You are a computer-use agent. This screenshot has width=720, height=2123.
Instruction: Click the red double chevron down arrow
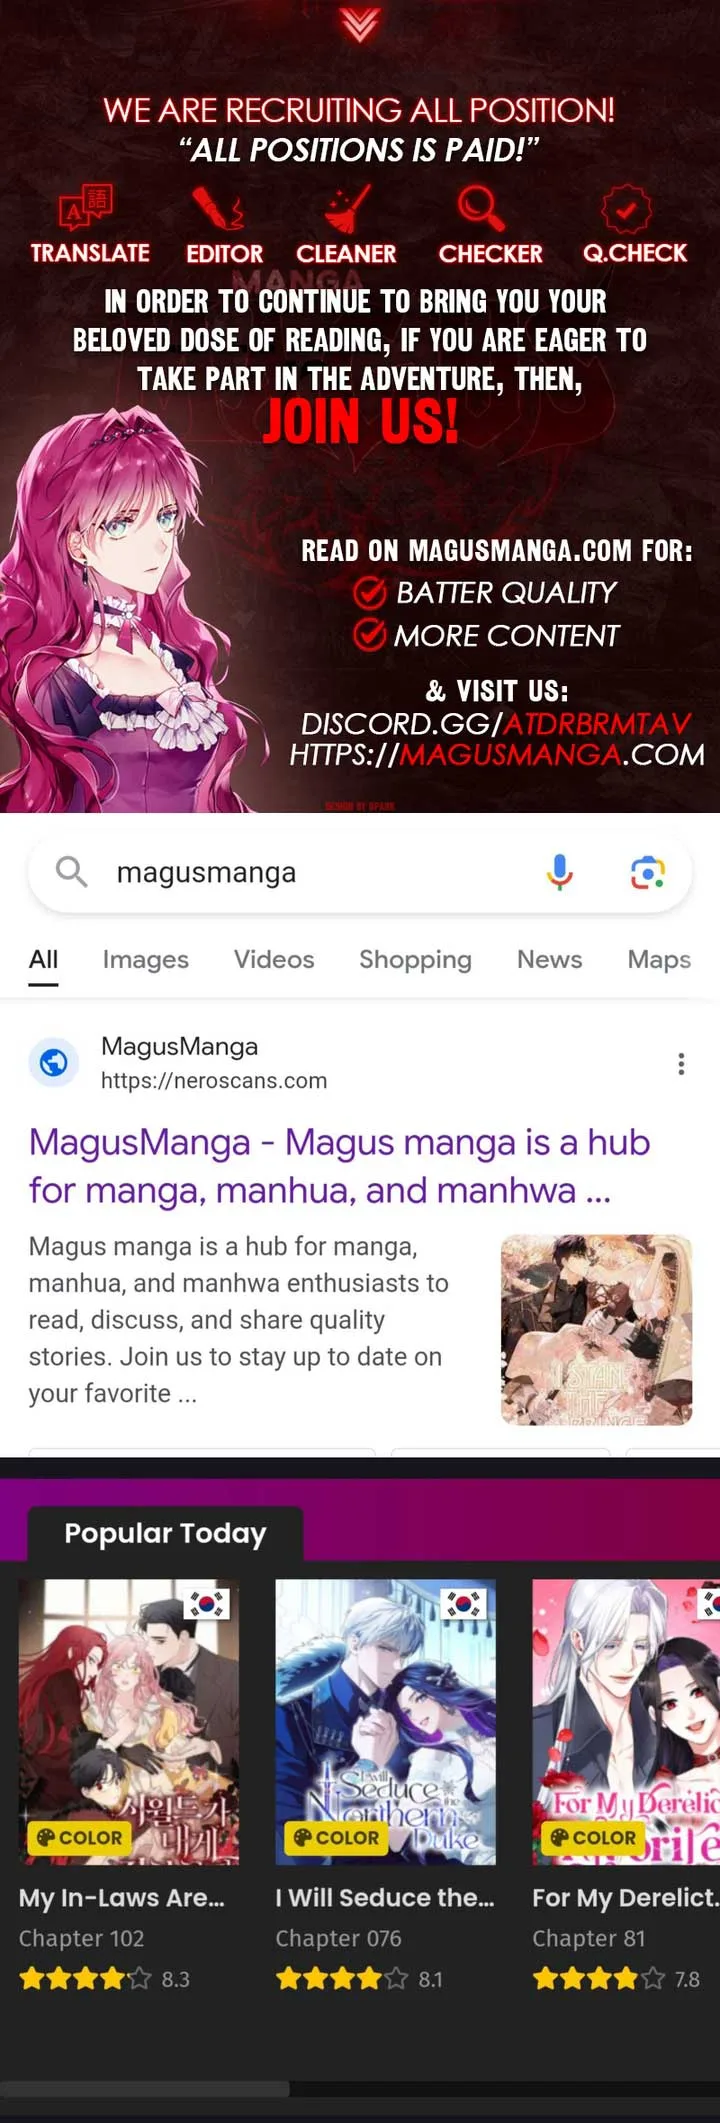click(x=359, y=24)
